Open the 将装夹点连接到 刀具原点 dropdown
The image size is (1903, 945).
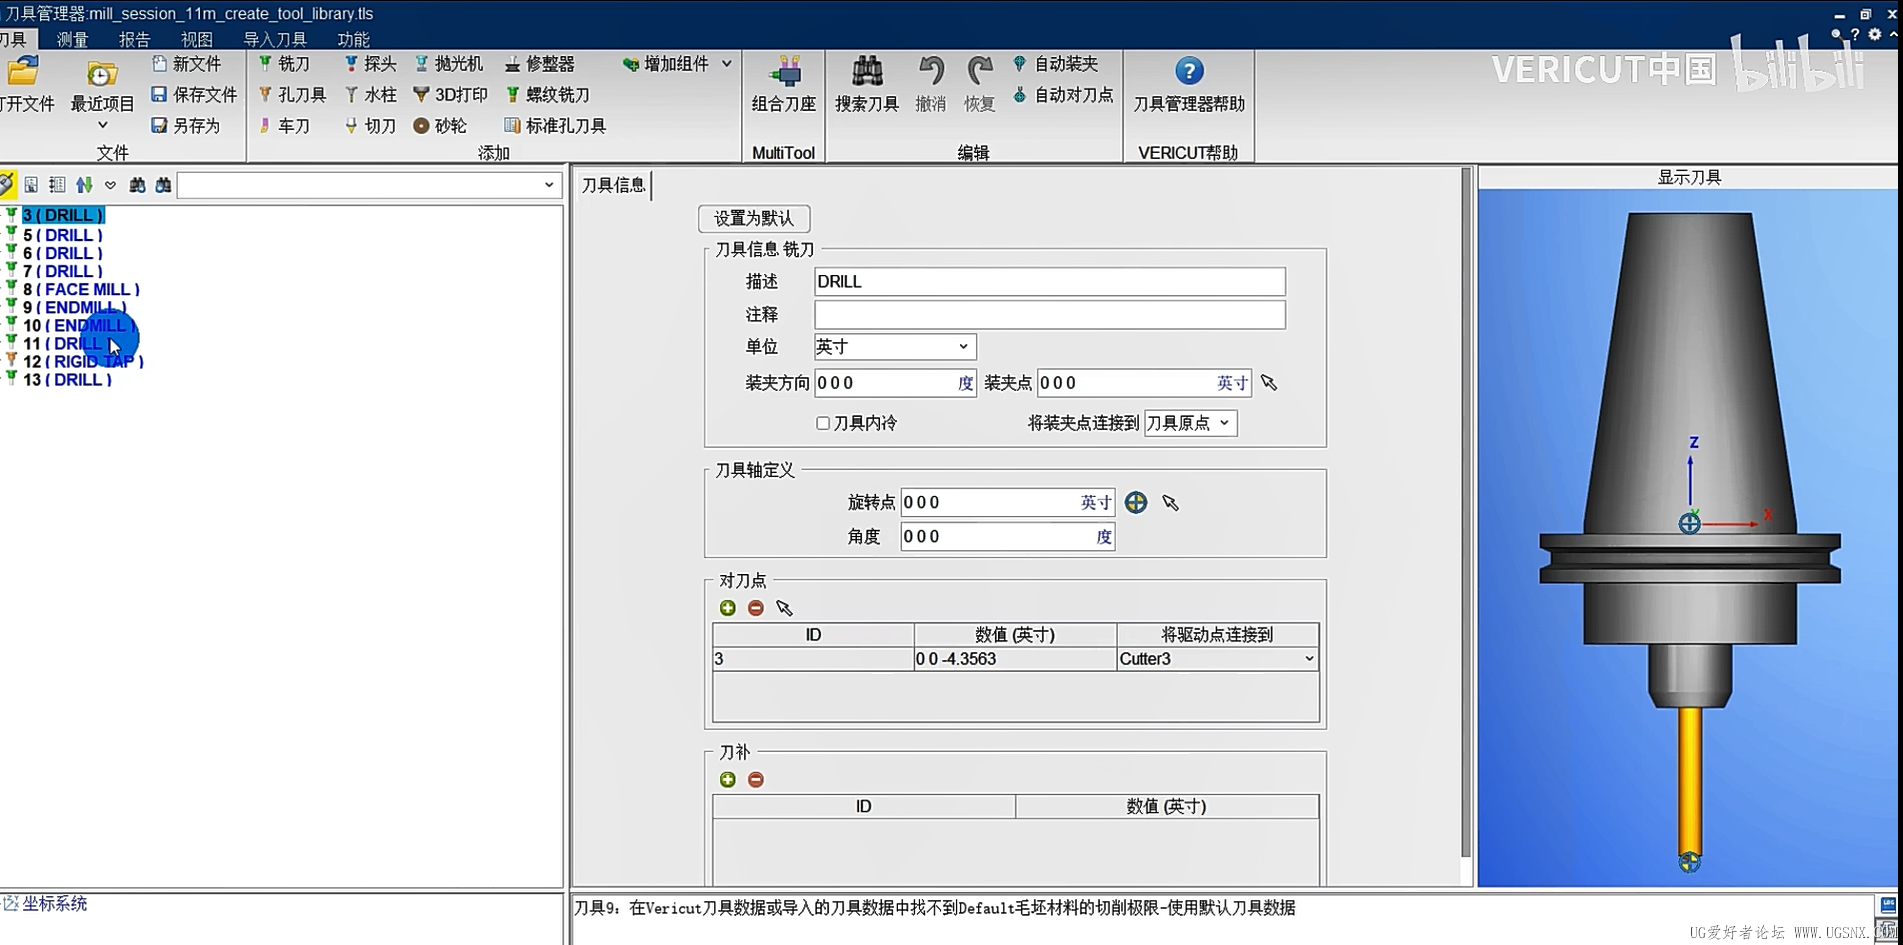[1190, 423]
